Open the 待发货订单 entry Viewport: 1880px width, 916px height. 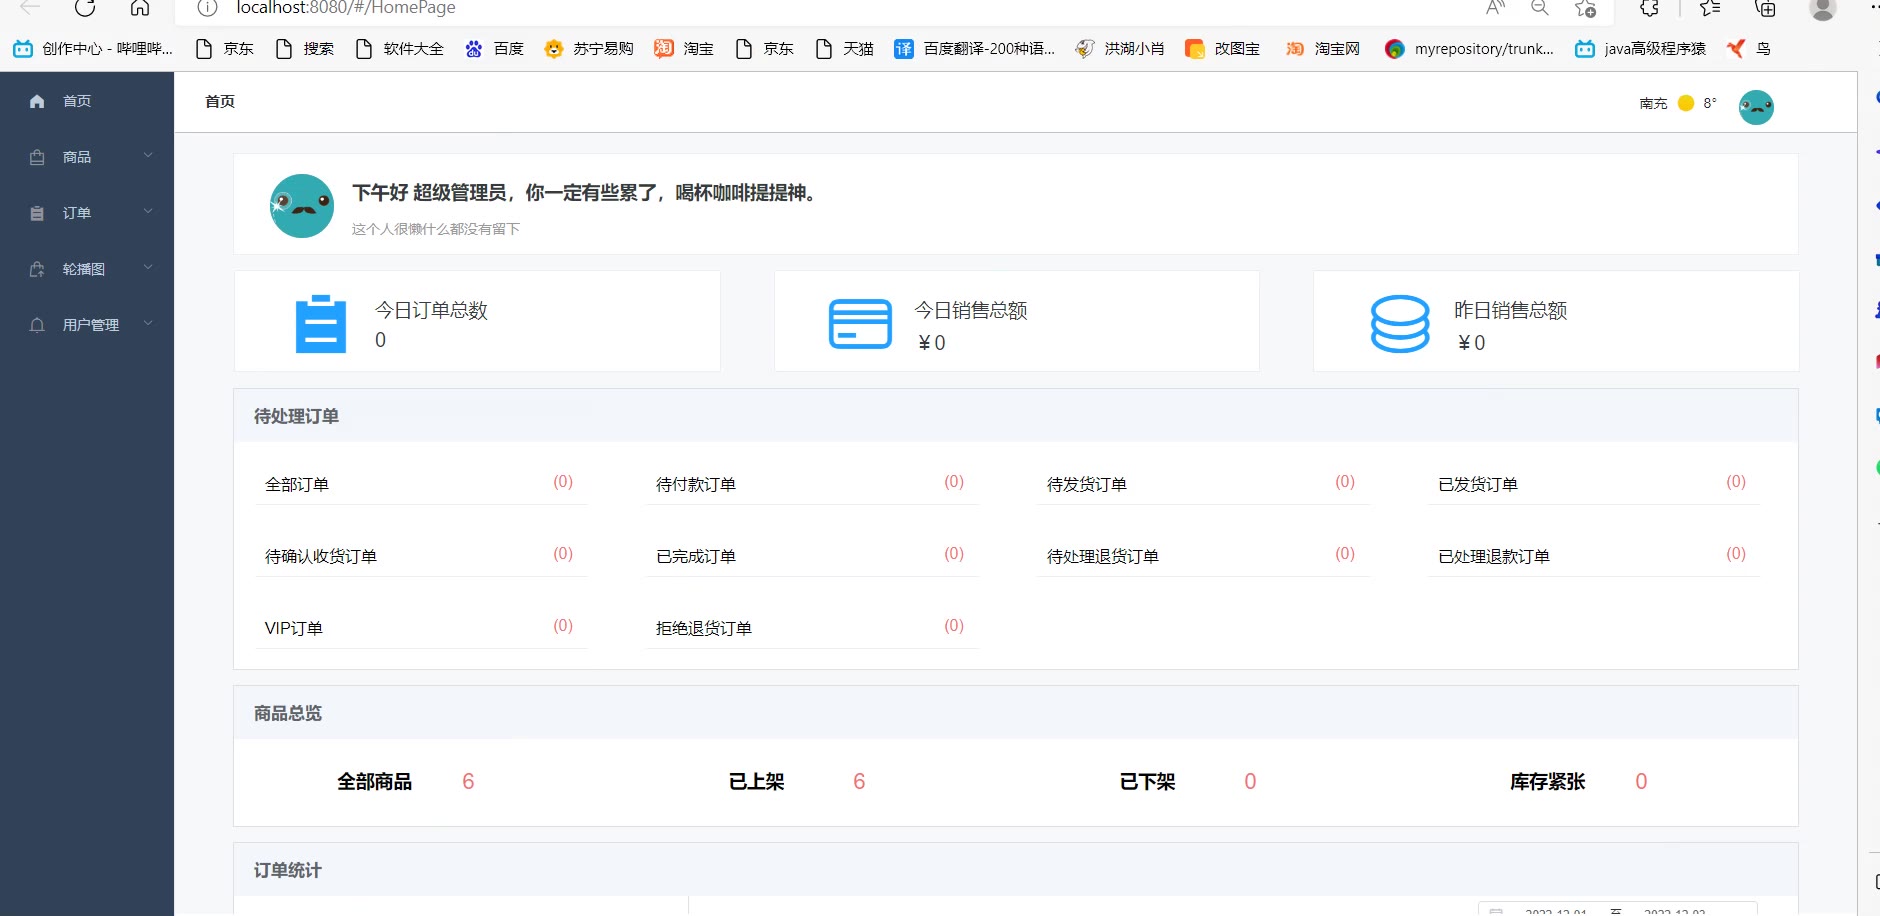(x=1086, y=485)
